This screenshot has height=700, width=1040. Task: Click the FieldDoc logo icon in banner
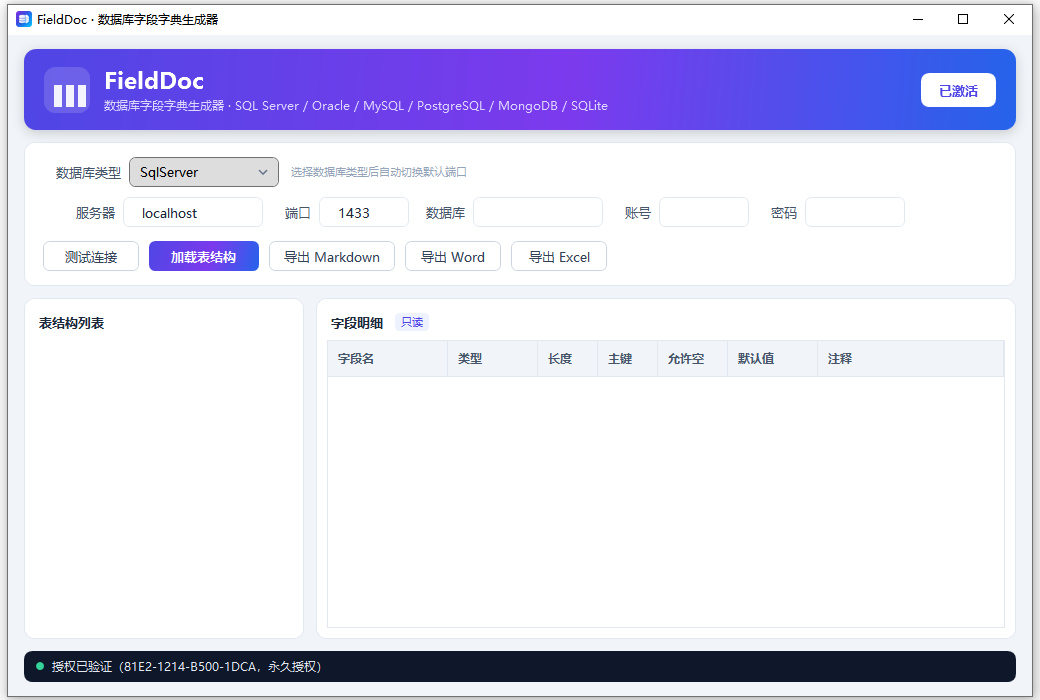click(67, 90)
